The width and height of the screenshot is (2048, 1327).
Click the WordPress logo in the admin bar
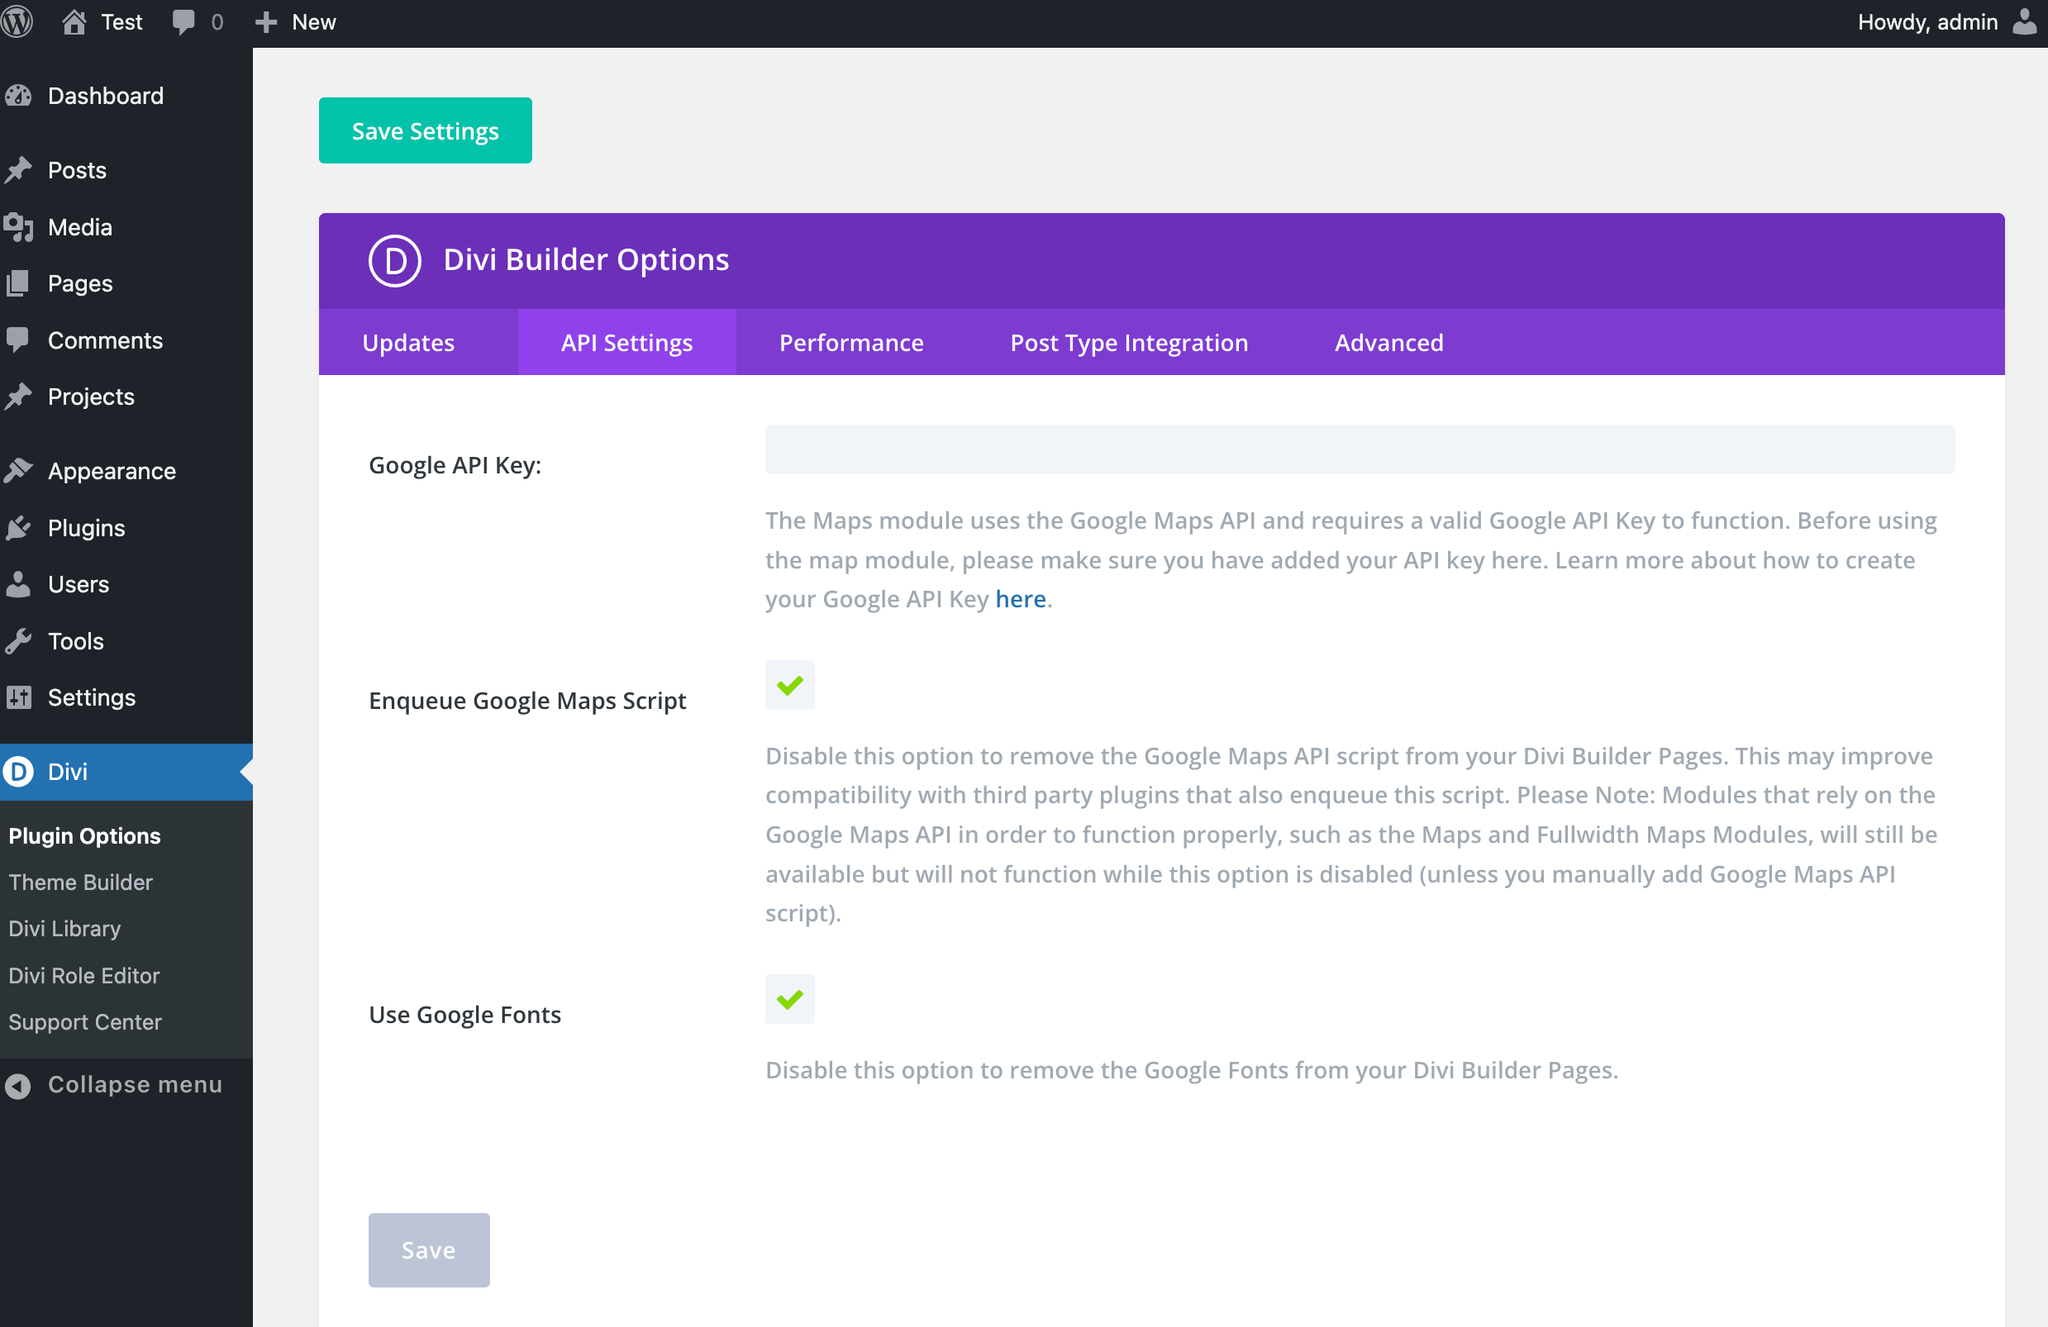coord(17,21)
